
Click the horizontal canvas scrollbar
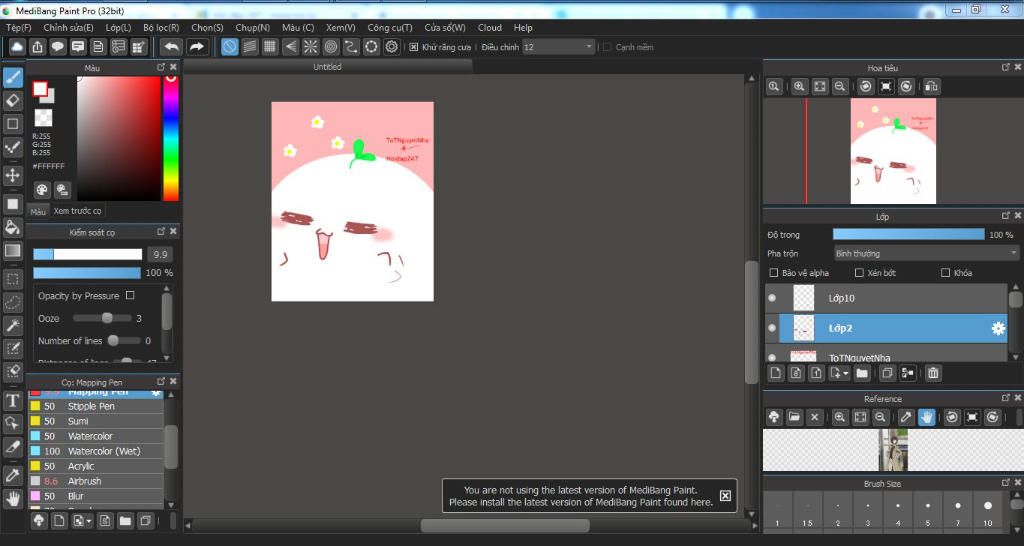(505, 526)
